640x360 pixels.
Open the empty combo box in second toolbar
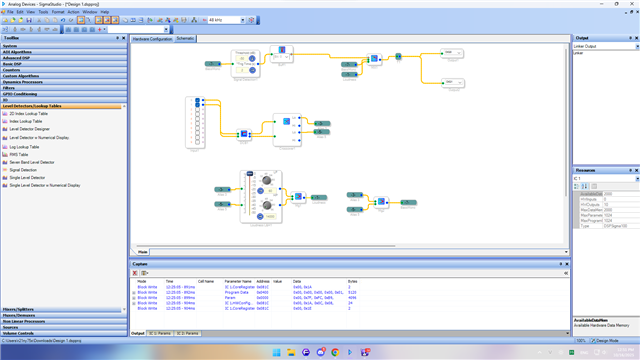tap(166, 29)
